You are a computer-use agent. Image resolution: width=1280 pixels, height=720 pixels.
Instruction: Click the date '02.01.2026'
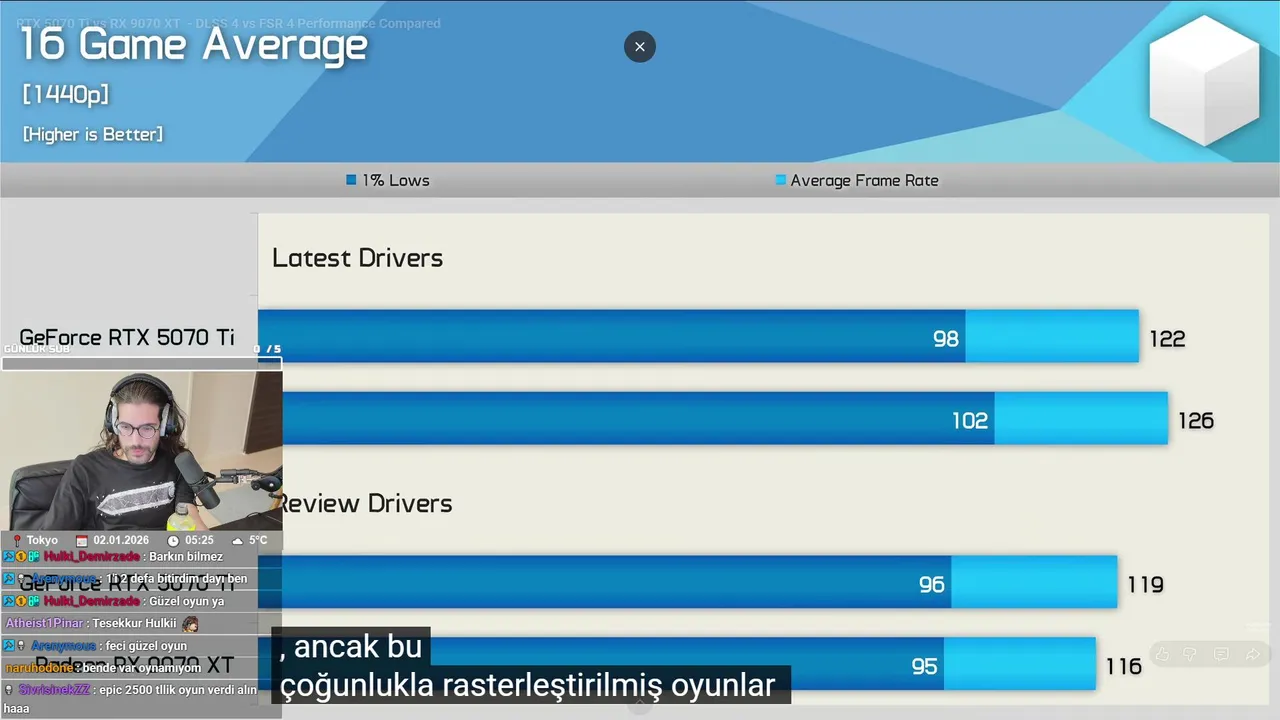click(121, 540)
